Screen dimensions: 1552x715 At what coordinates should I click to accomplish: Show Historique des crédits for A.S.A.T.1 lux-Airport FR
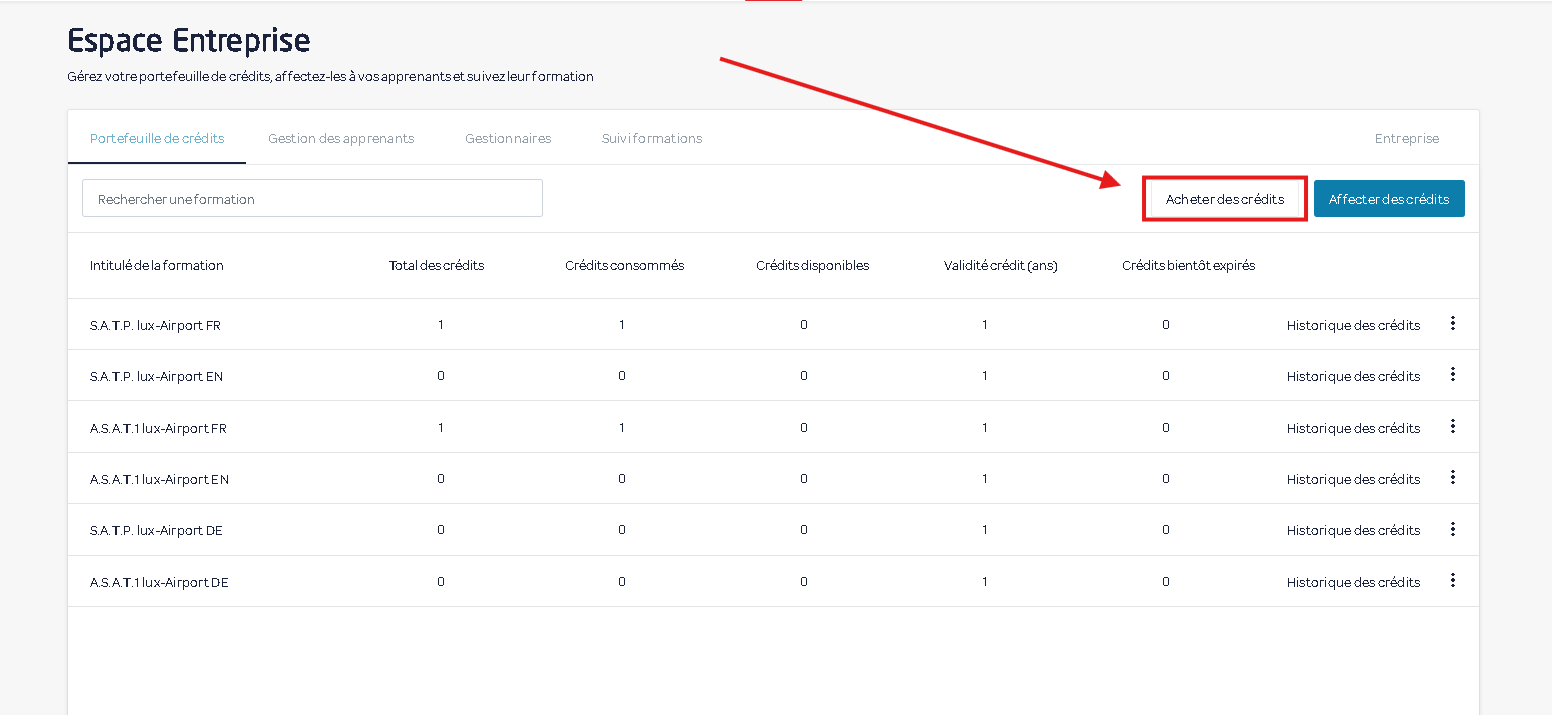[1353, 428]
